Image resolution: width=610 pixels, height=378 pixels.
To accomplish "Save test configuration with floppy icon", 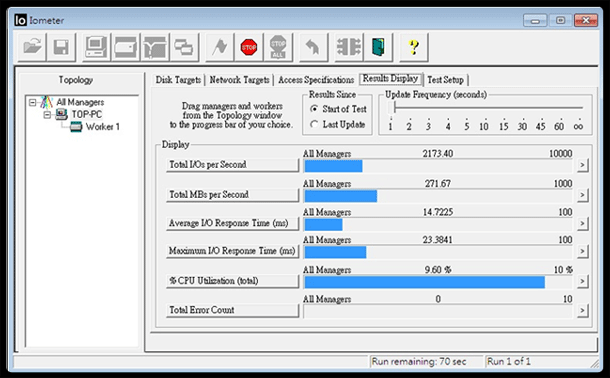I will (x=61, y=47).
